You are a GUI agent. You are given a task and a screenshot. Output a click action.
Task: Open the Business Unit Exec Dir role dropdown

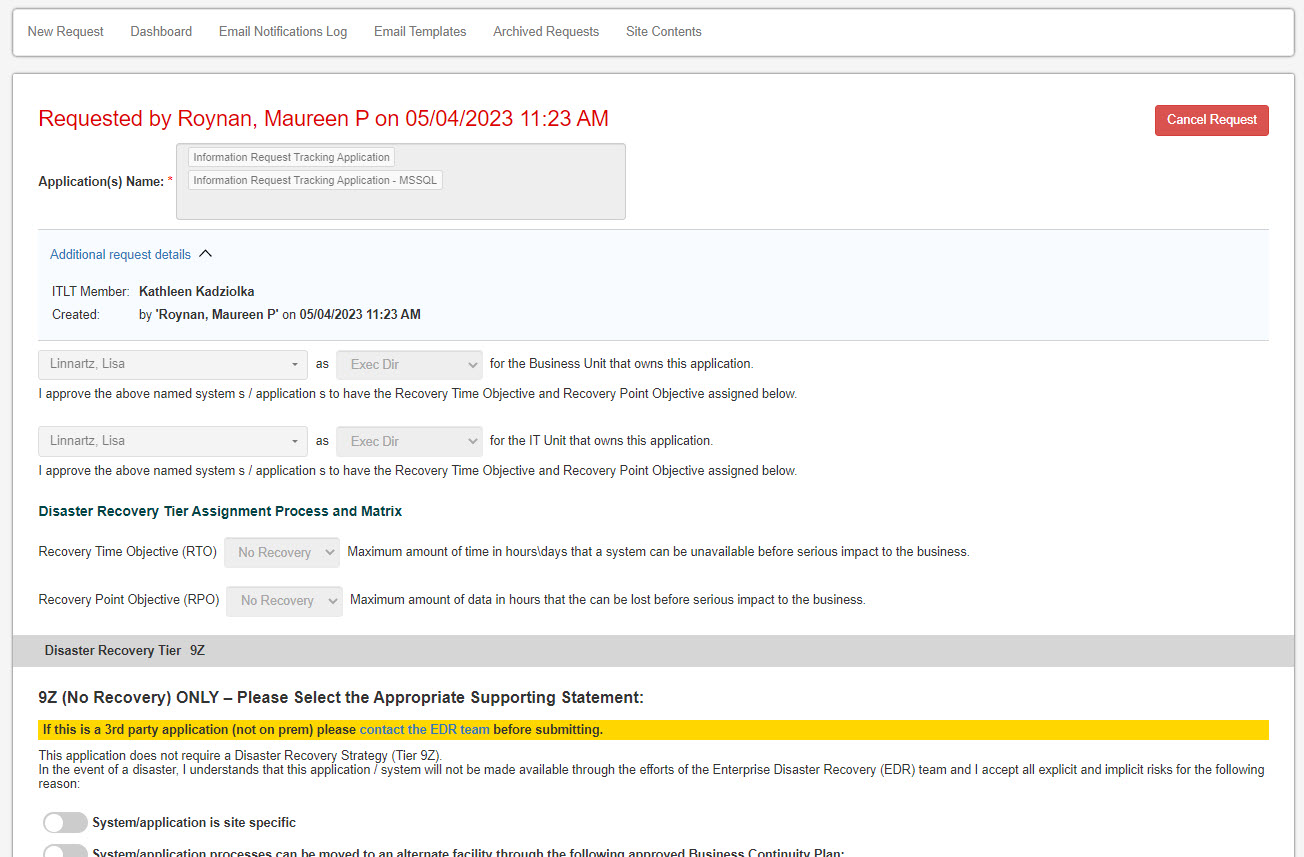409,364
